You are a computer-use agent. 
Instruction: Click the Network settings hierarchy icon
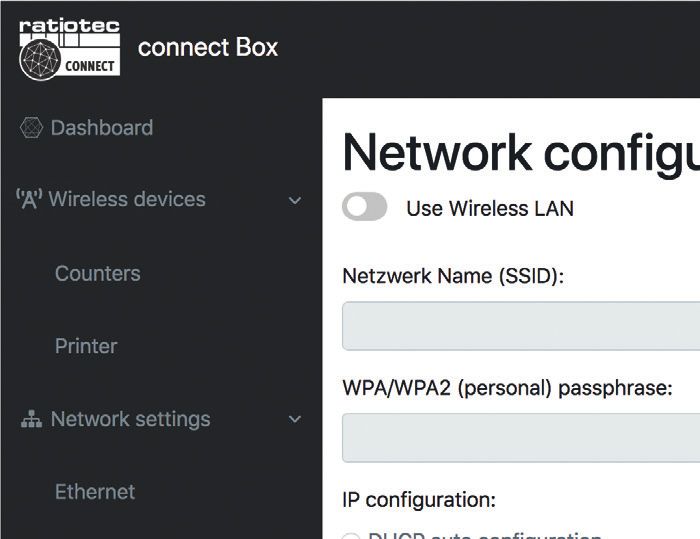tap(31, 419)
